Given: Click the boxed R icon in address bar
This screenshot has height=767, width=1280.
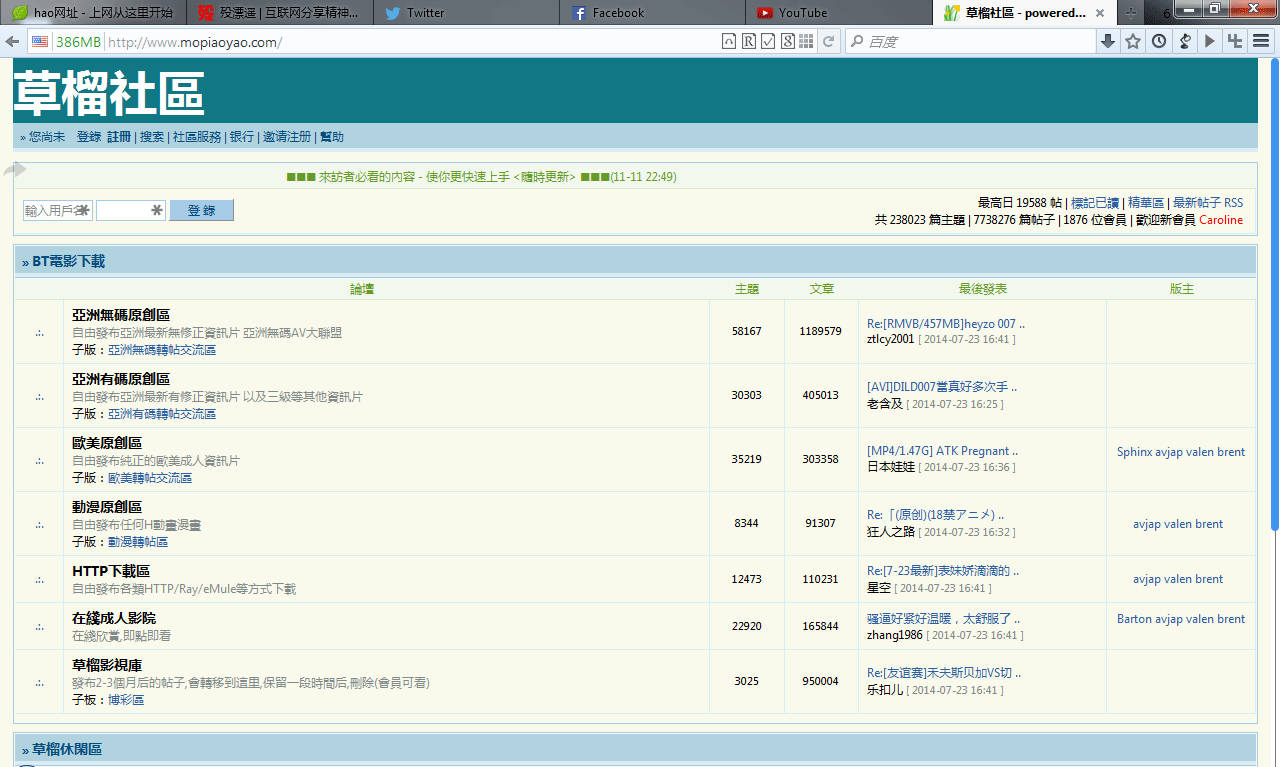Looking at the screenshot, I should coord(748,42).
